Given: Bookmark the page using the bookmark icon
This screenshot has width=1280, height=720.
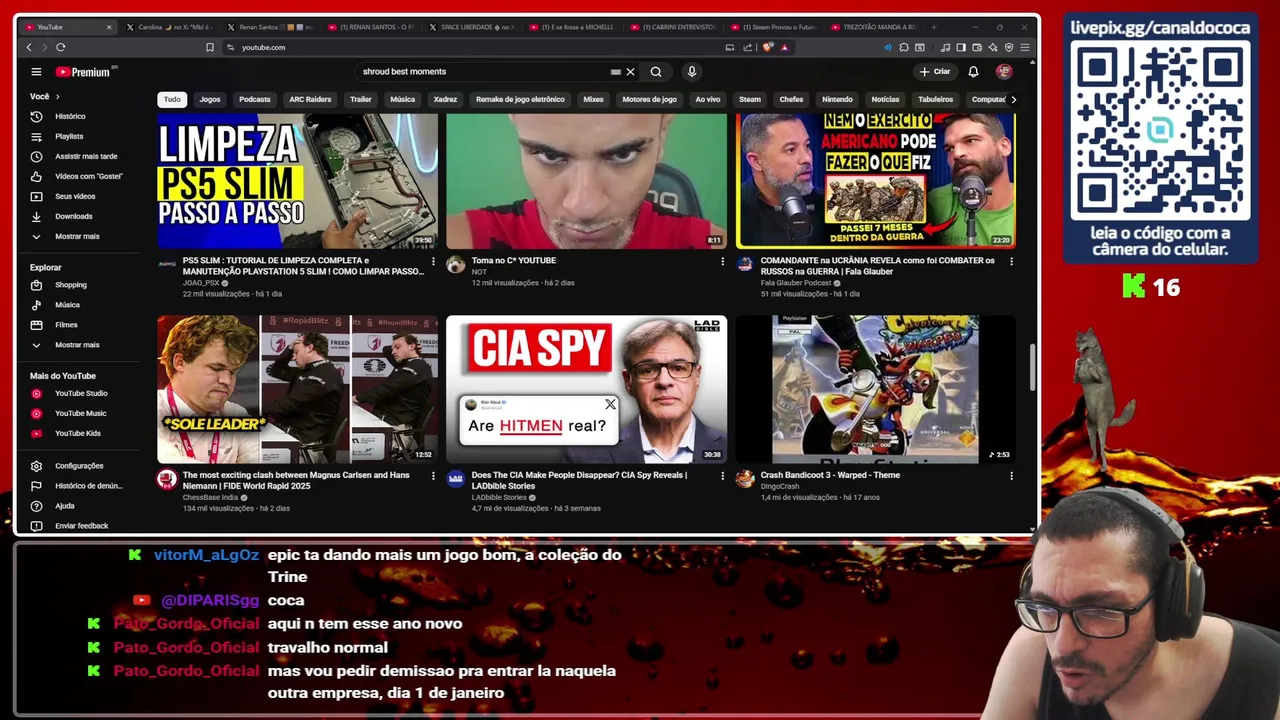Looking at the screenshot, I should pos(210,47).
